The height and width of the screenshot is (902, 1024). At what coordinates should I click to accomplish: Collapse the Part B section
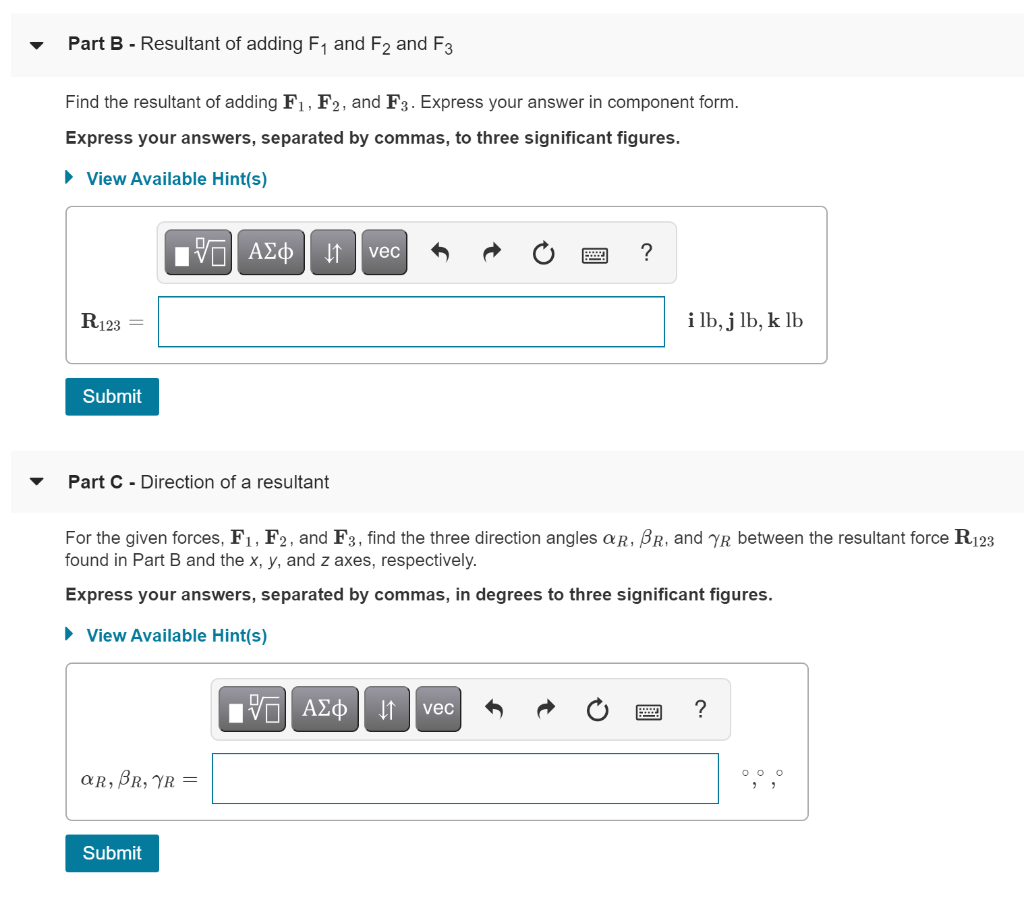36,44
